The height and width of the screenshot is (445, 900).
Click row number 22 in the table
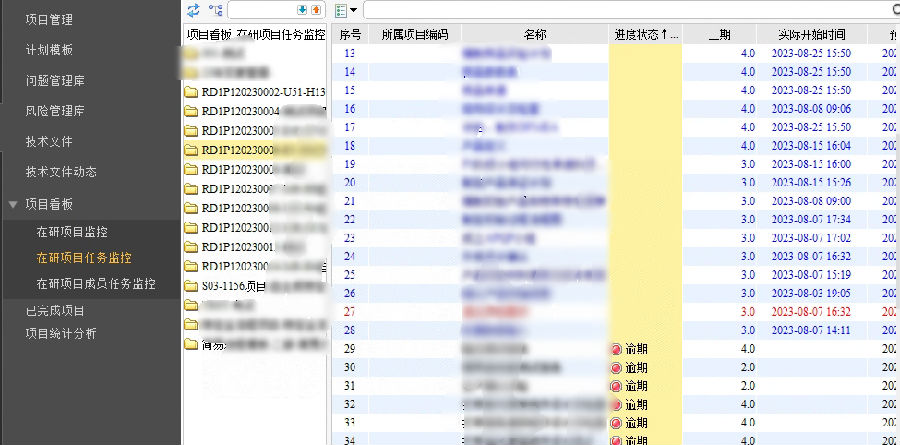tap(350, 219)
